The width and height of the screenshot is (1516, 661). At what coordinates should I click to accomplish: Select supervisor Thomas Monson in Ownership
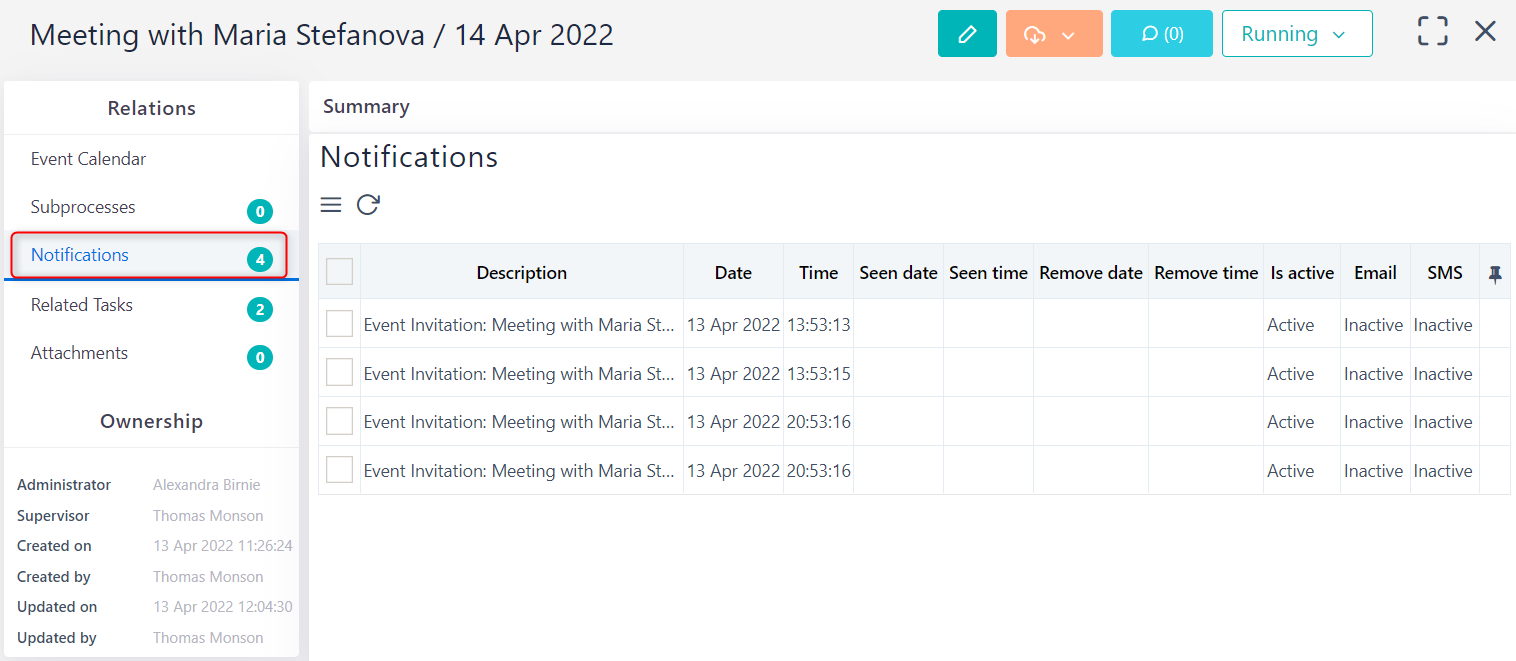(x=208, y=515)
